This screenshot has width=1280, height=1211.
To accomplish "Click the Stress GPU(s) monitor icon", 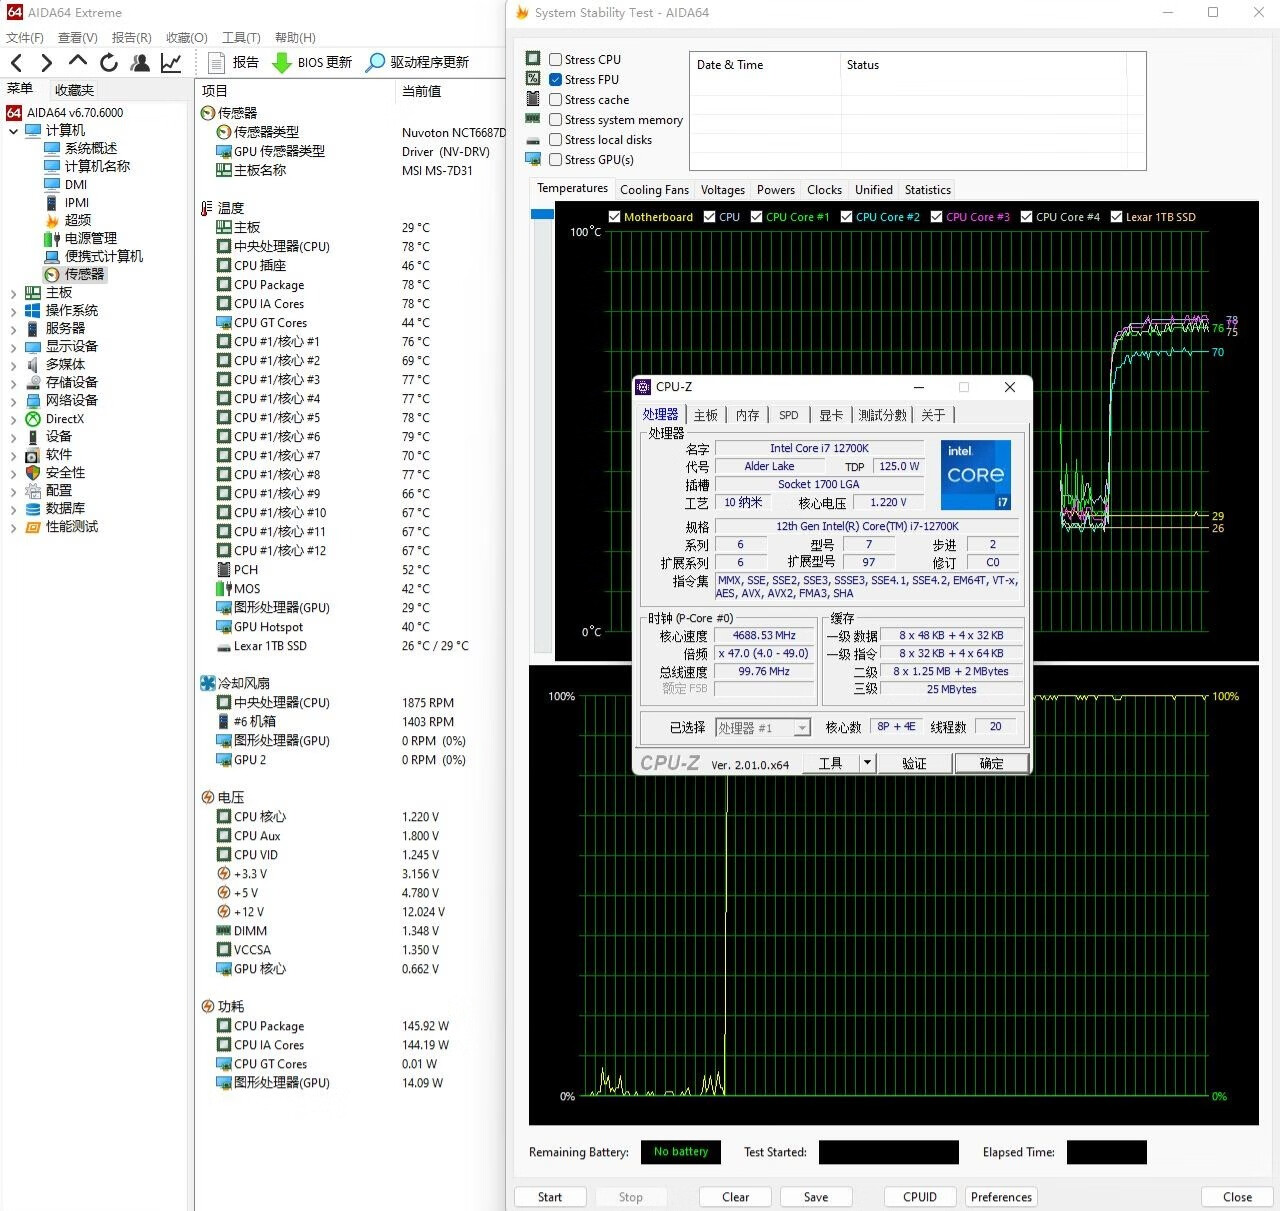I will coord(533,159).
